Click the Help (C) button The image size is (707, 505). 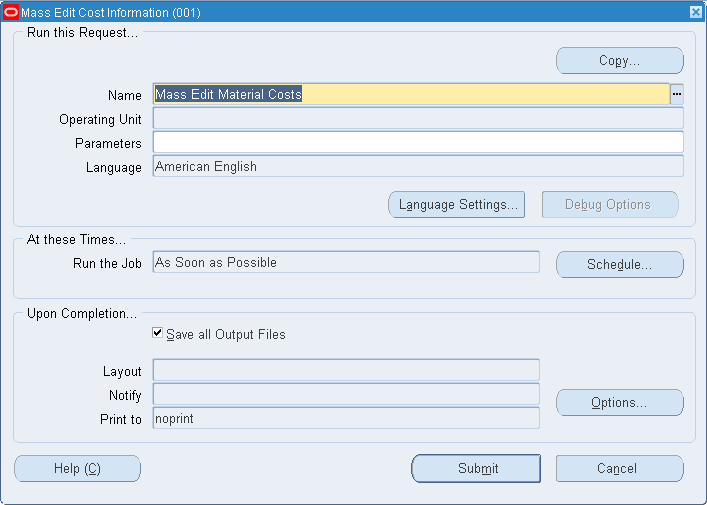point(77,468)
